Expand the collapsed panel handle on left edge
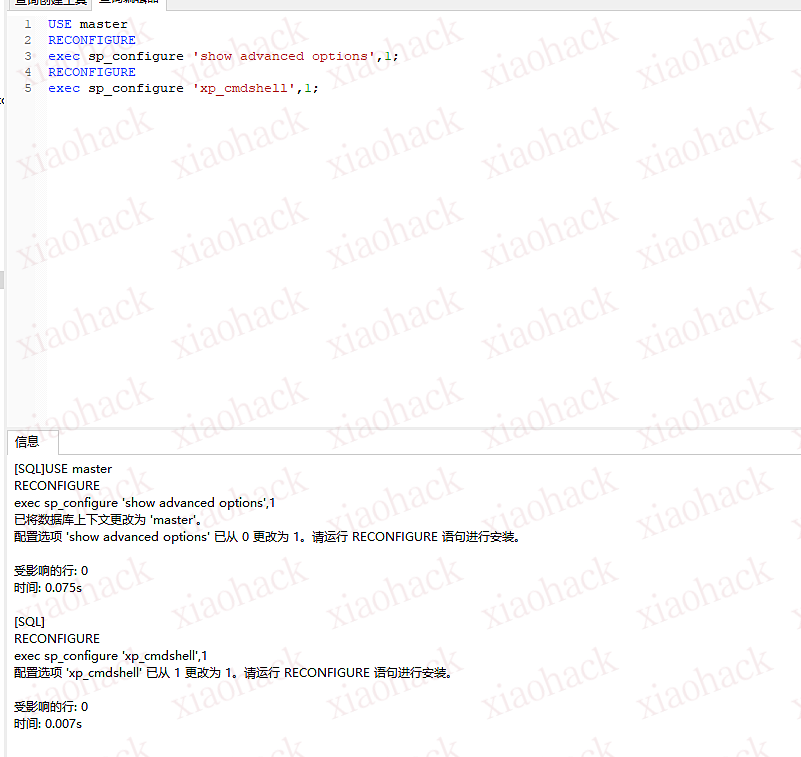 tap(2, 280)
